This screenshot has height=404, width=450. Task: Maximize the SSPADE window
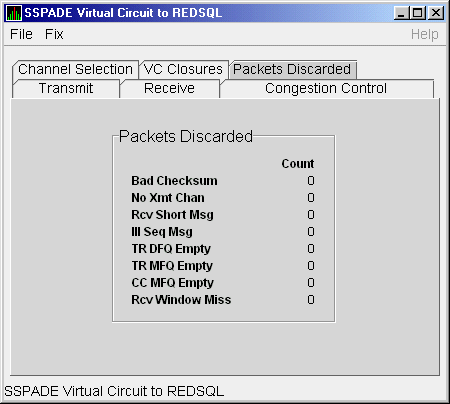(x=418, y=13)
